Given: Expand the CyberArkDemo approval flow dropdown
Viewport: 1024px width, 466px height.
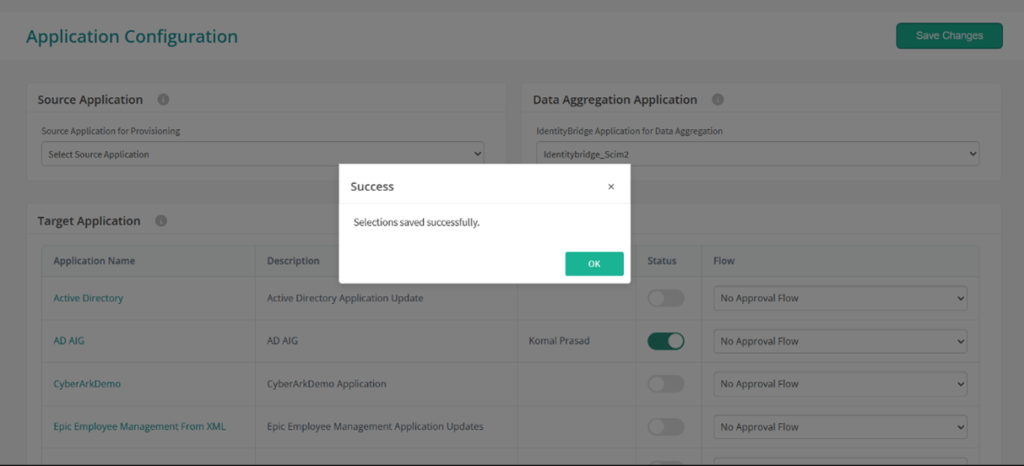Looking at the screenshot, I should [x=840, y=384].
